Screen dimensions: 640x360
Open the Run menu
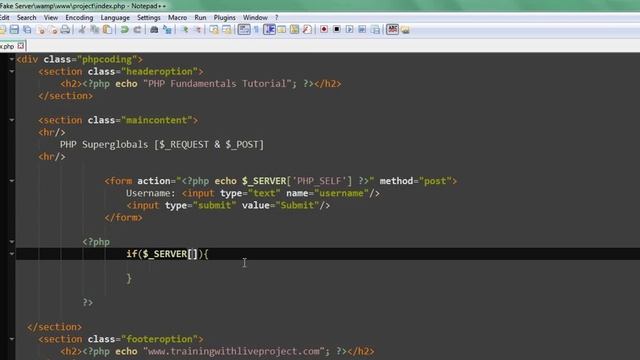point(200,18)
